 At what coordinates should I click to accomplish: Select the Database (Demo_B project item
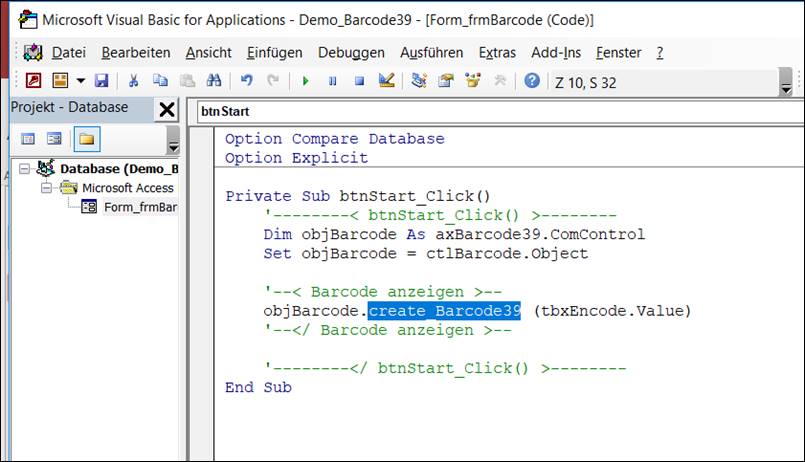click(119, 169)
